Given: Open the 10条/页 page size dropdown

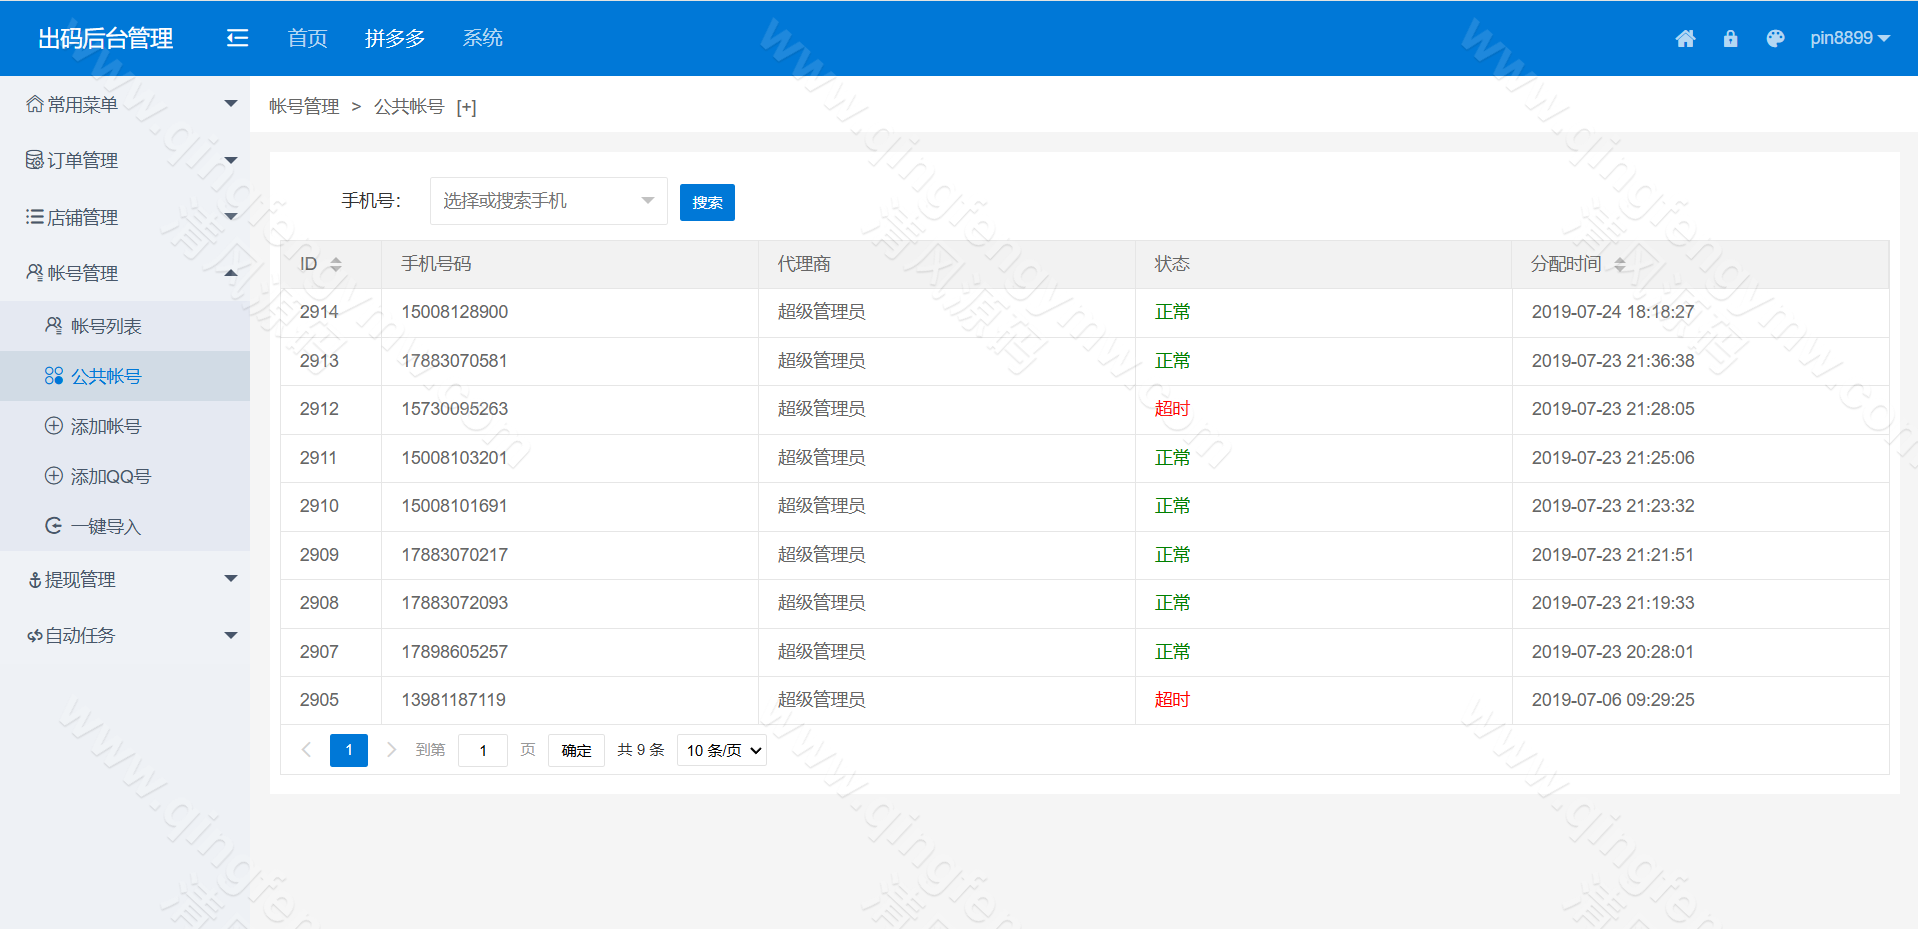Looking at the screenshot, I should click(721, 750).
